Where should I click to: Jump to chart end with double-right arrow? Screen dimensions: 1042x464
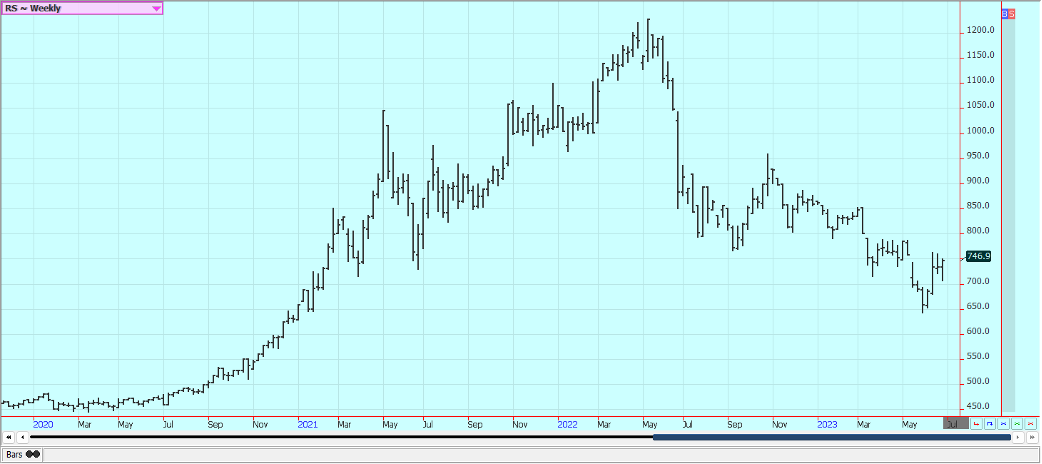(x=1032, y=437)
